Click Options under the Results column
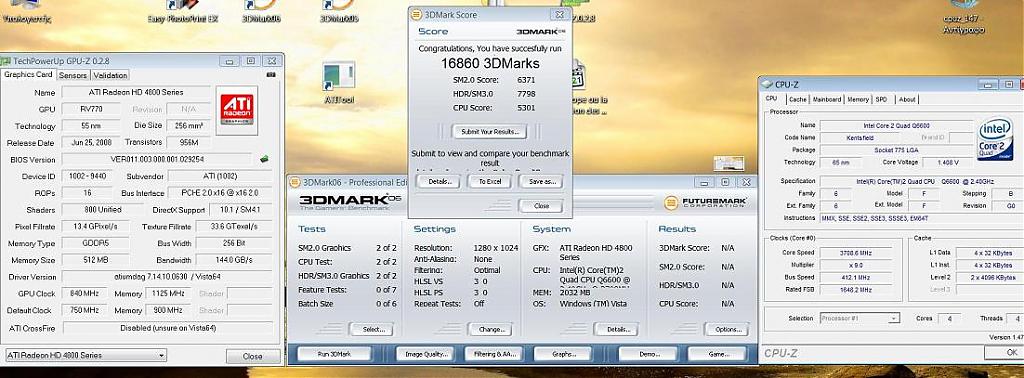Viewport: 1024px width, 378px height. 727,330
